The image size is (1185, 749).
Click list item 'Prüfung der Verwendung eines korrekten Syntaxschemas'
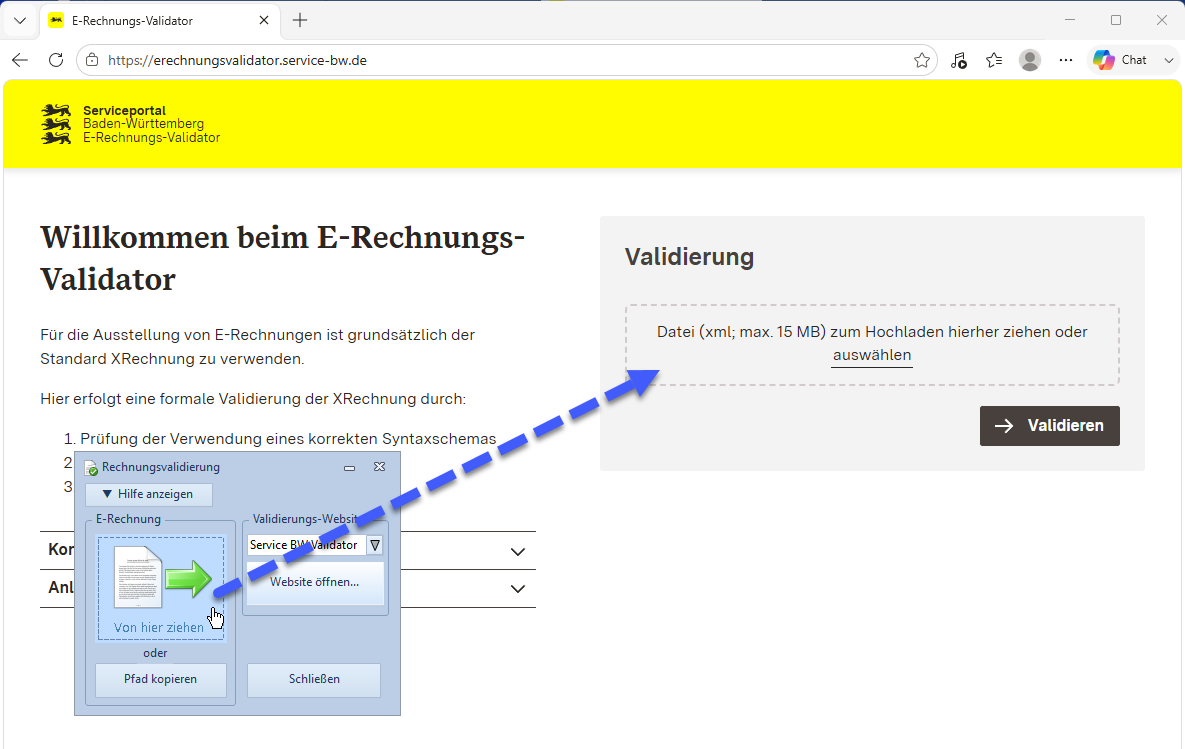tap(288, 439)
